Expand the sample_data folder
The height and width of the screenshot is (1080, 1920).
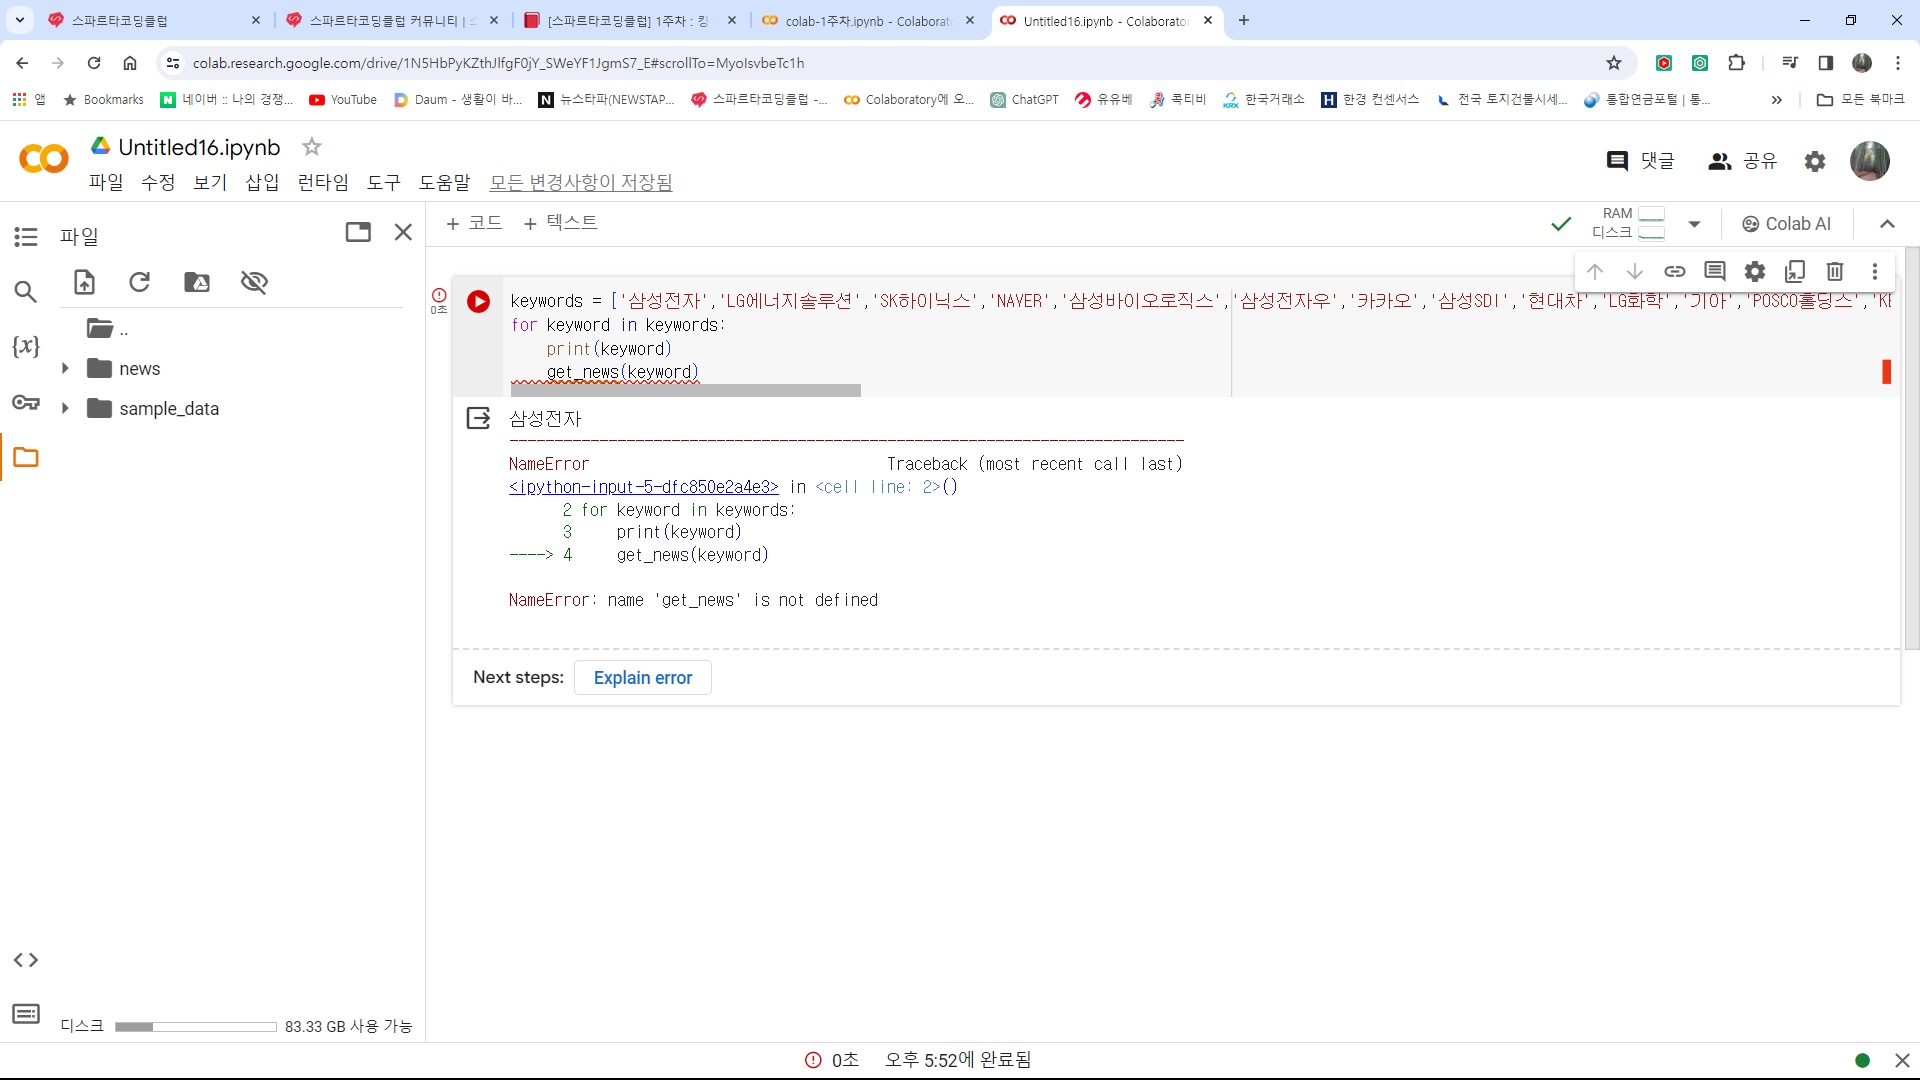(65, 408)
